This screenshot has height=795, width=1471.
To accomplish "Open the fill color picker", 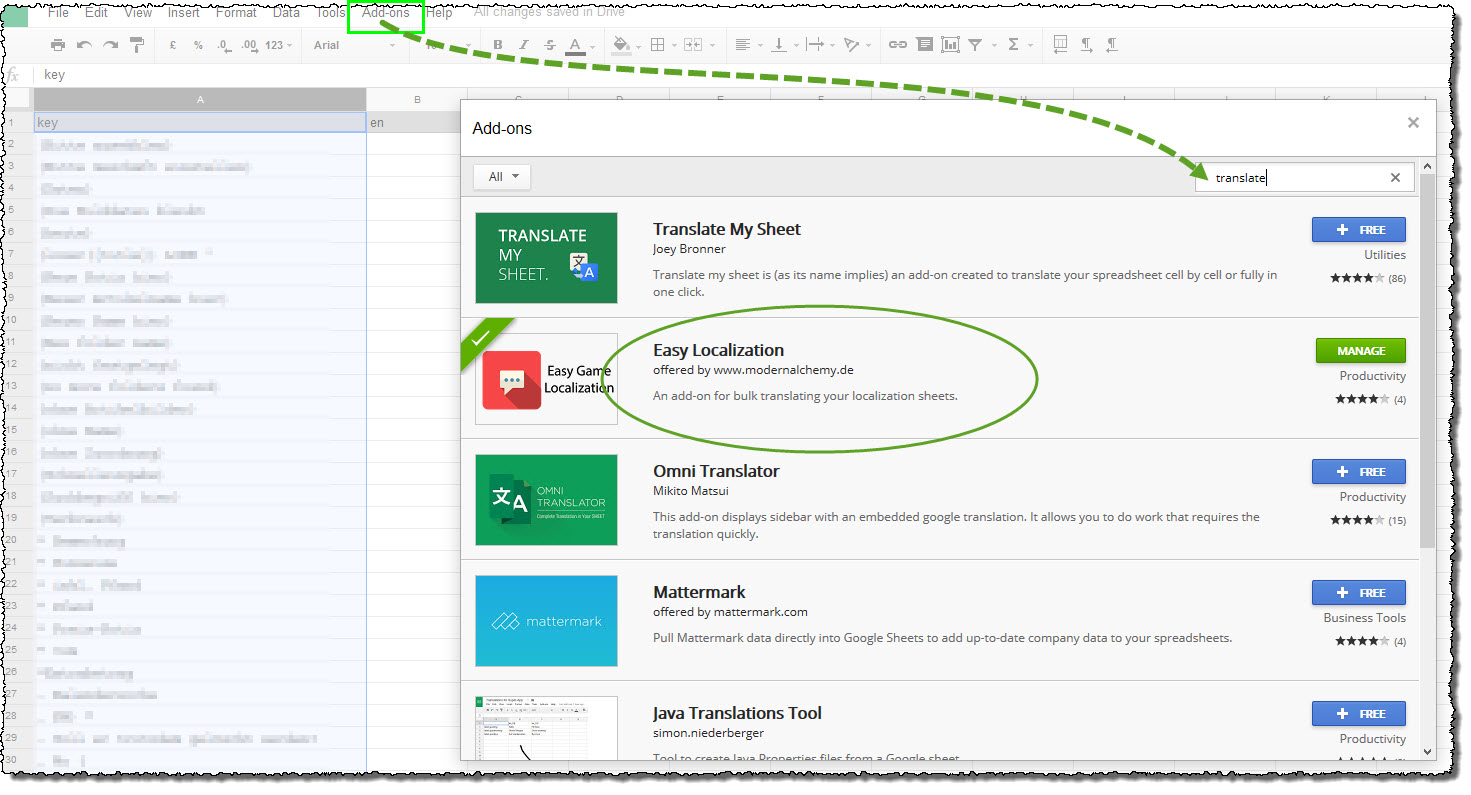I will pyautogui.click(x=623, y=45).
